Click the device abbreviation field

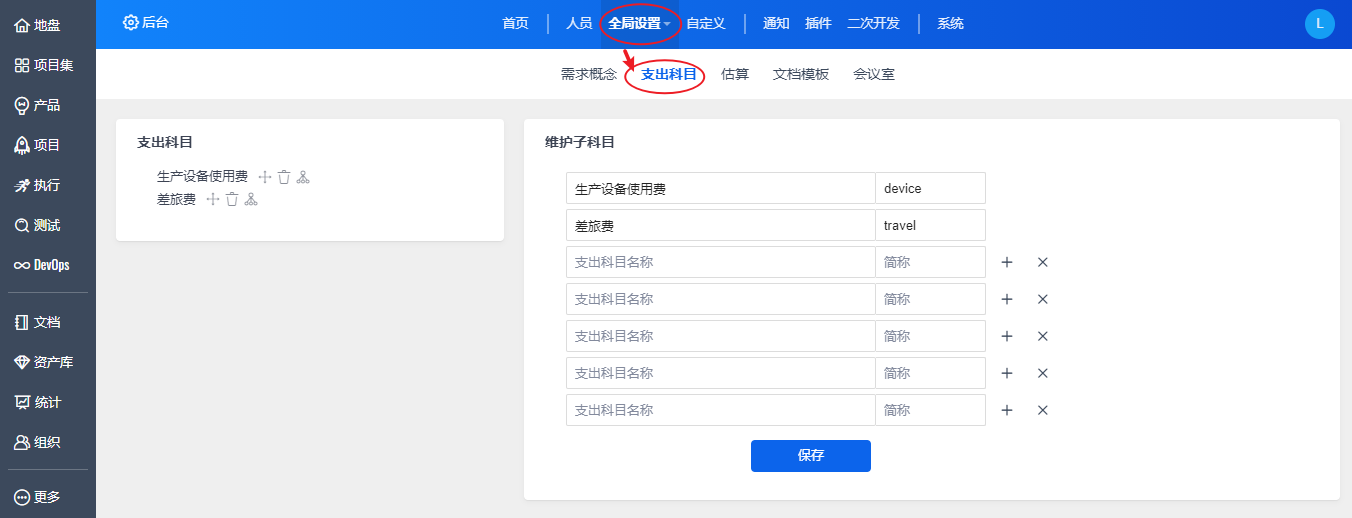click(930, 188)
